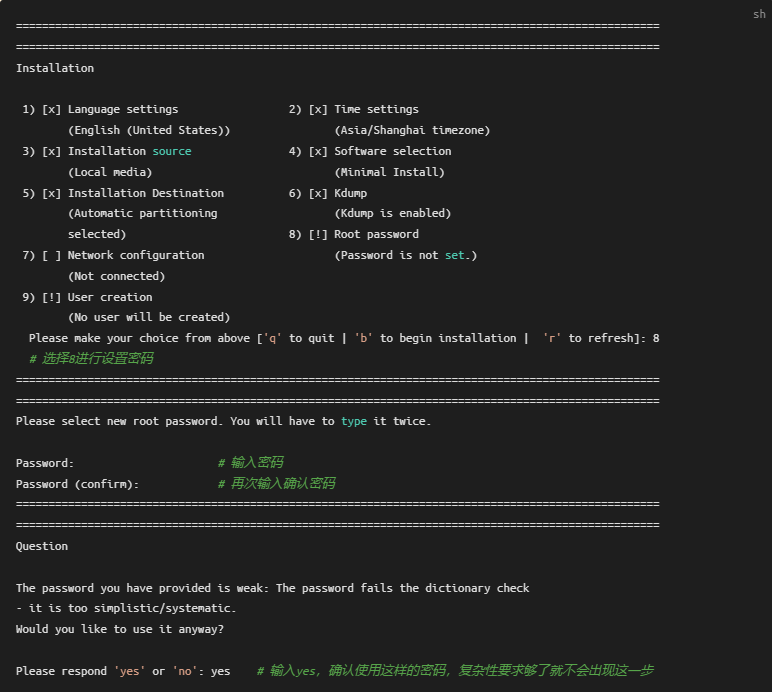This screenshot has width=772, height=692.
Task: Click the 'sh' language label
Action: [759, 14]
